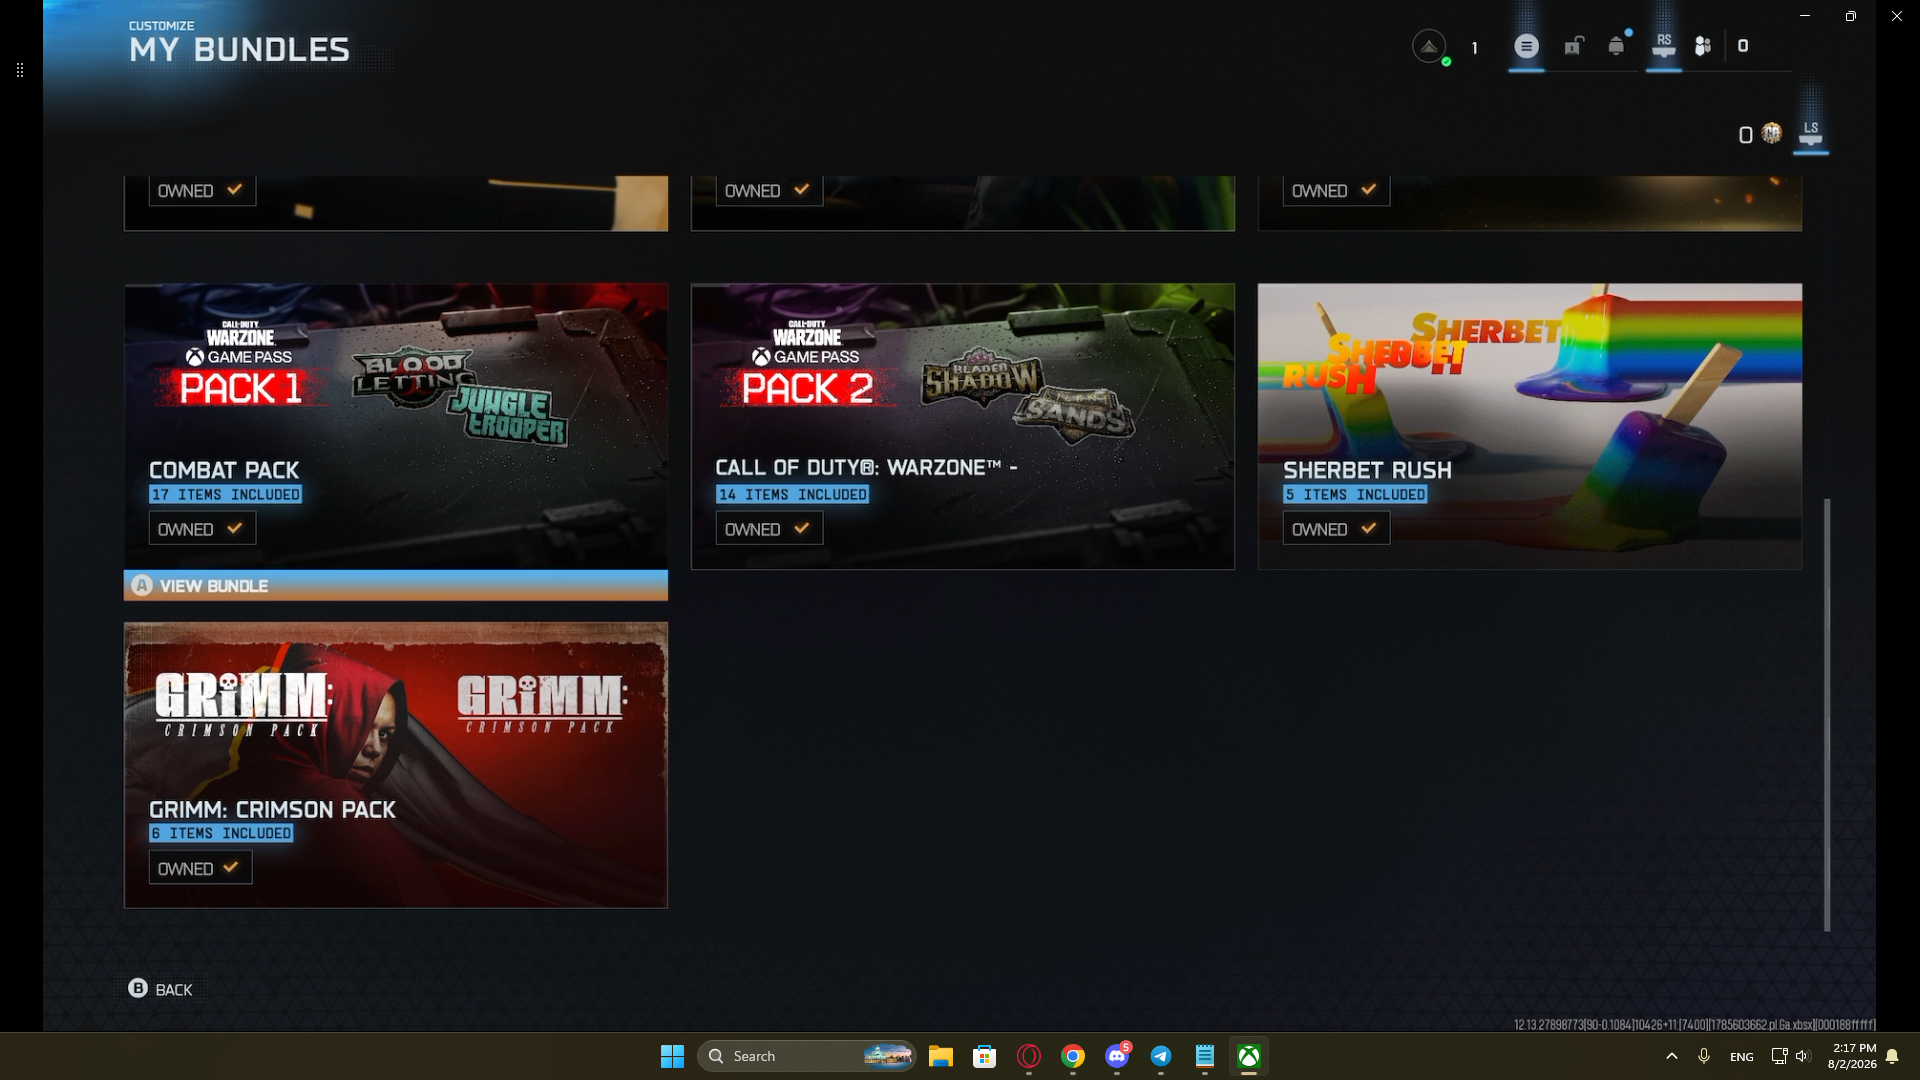1920x1080 pixels.
Task: Click the Owned badge on Sherbet Rush
Action: pos(1336,529)
